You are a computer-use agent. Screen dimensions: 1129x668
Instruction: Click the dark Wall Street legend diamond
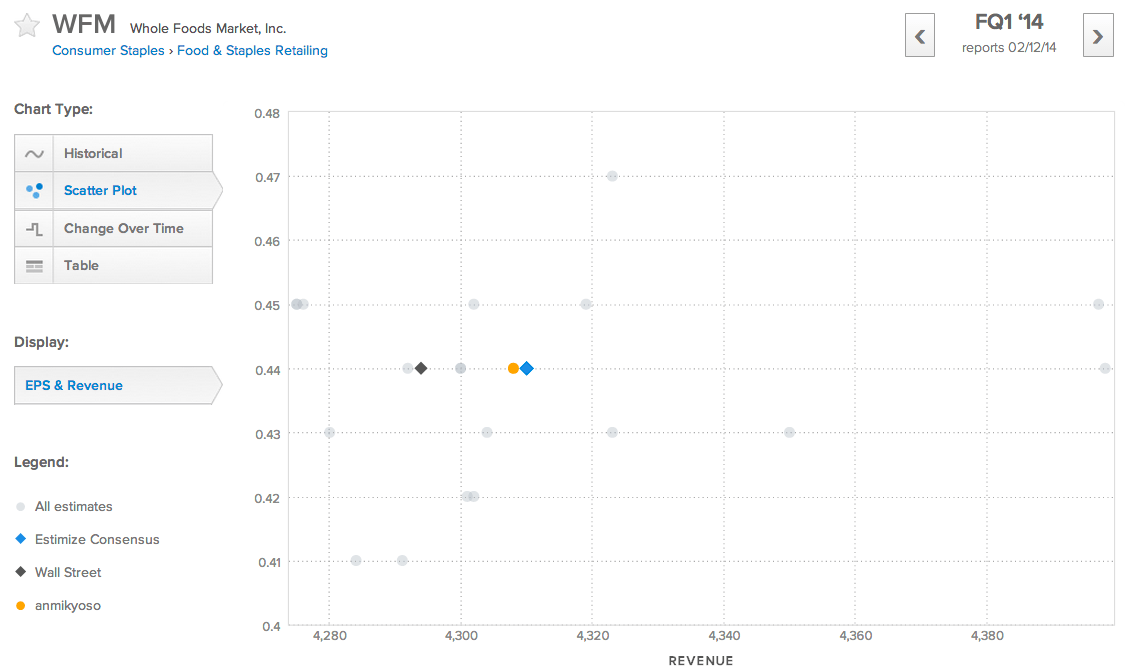click(x=20, y=572)
